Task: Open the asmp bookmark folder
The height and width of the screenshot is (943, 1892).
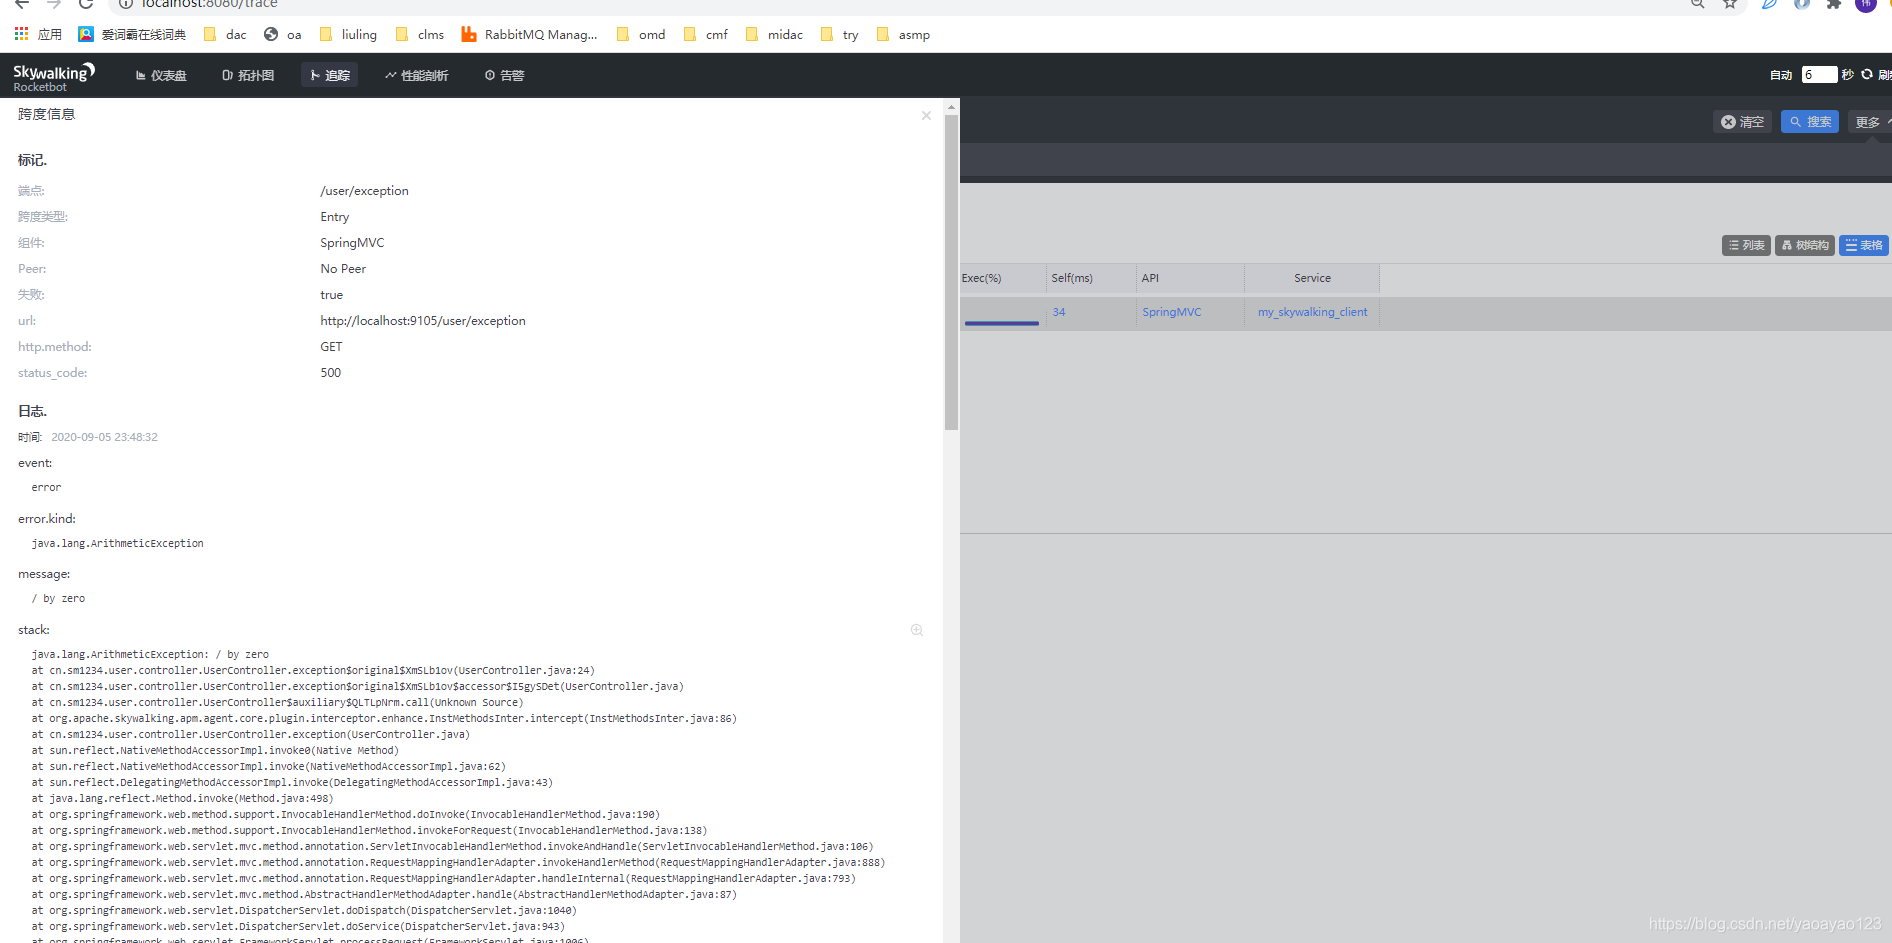Action: click(904, 34)
